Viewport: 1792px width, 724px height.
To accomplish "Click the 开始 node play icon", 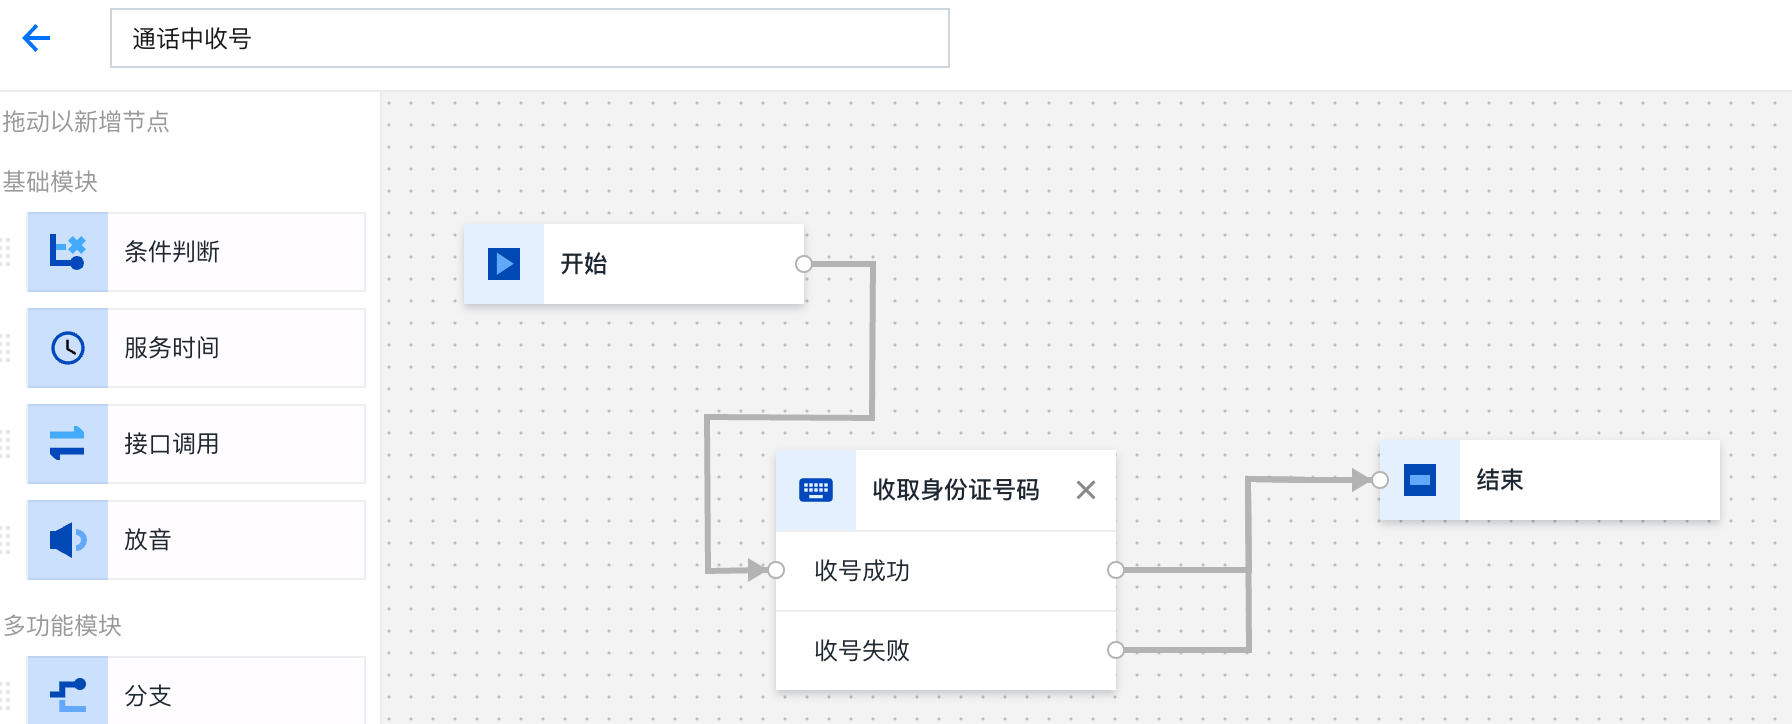I will (x=504, y=264).
